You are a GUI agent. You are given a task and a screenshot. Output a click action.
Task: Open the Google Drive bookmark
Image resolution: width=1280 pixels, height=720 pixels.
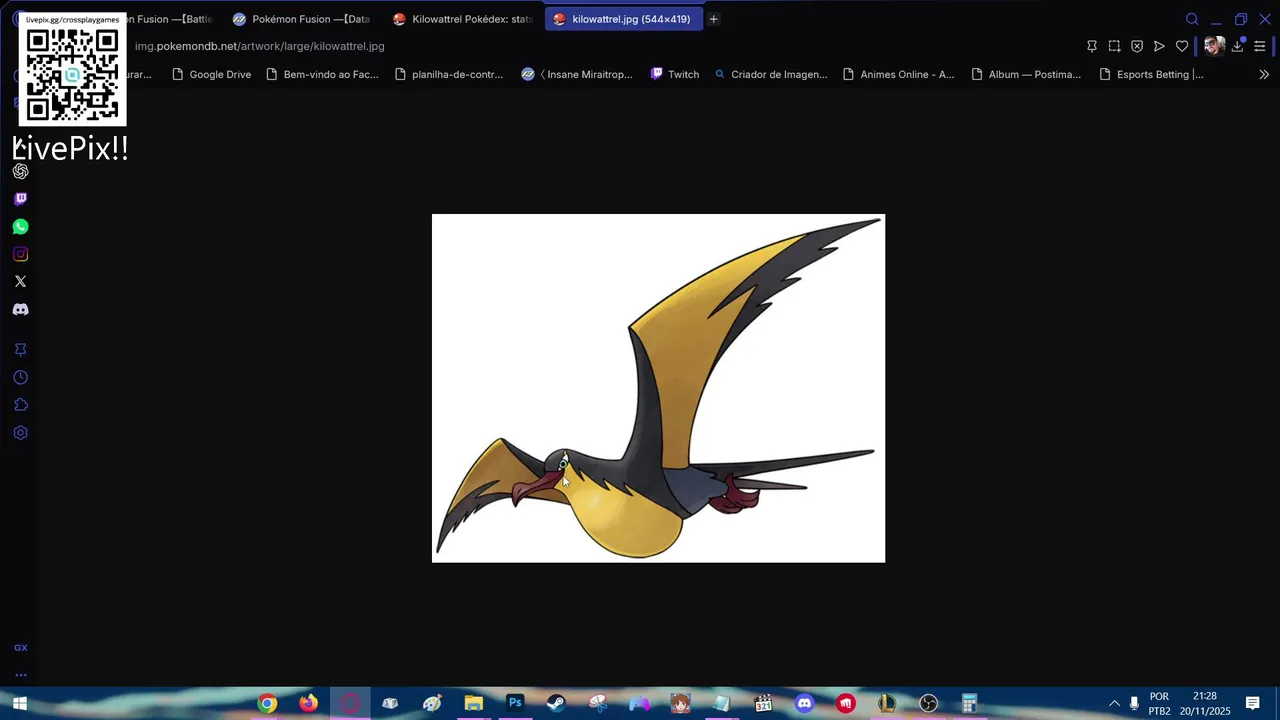tap(211, 74)
